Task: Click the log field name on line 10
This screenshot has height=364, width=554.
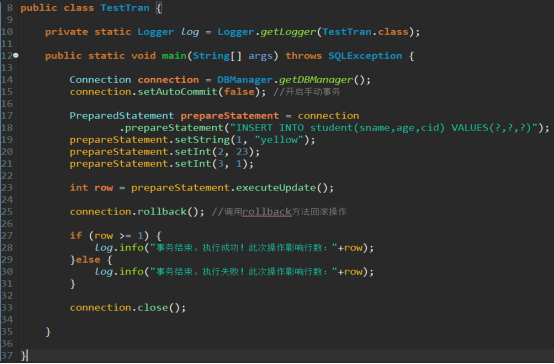Action: (190, 32)
